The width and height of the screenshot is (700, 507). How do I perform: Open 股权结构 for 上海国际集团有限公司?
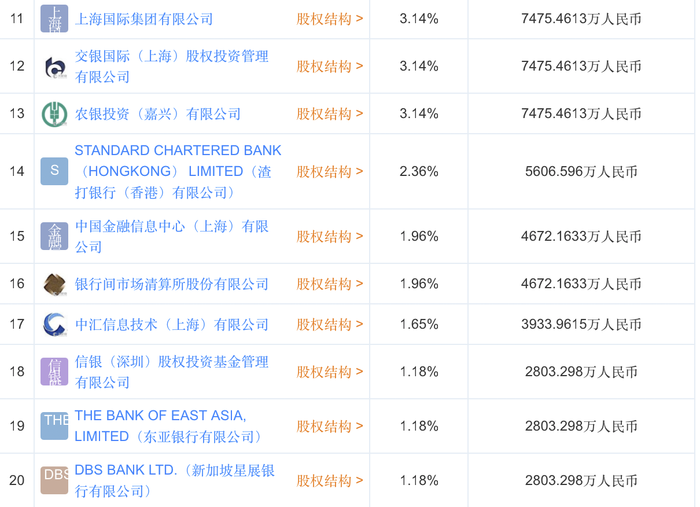[x=330, y=19]
